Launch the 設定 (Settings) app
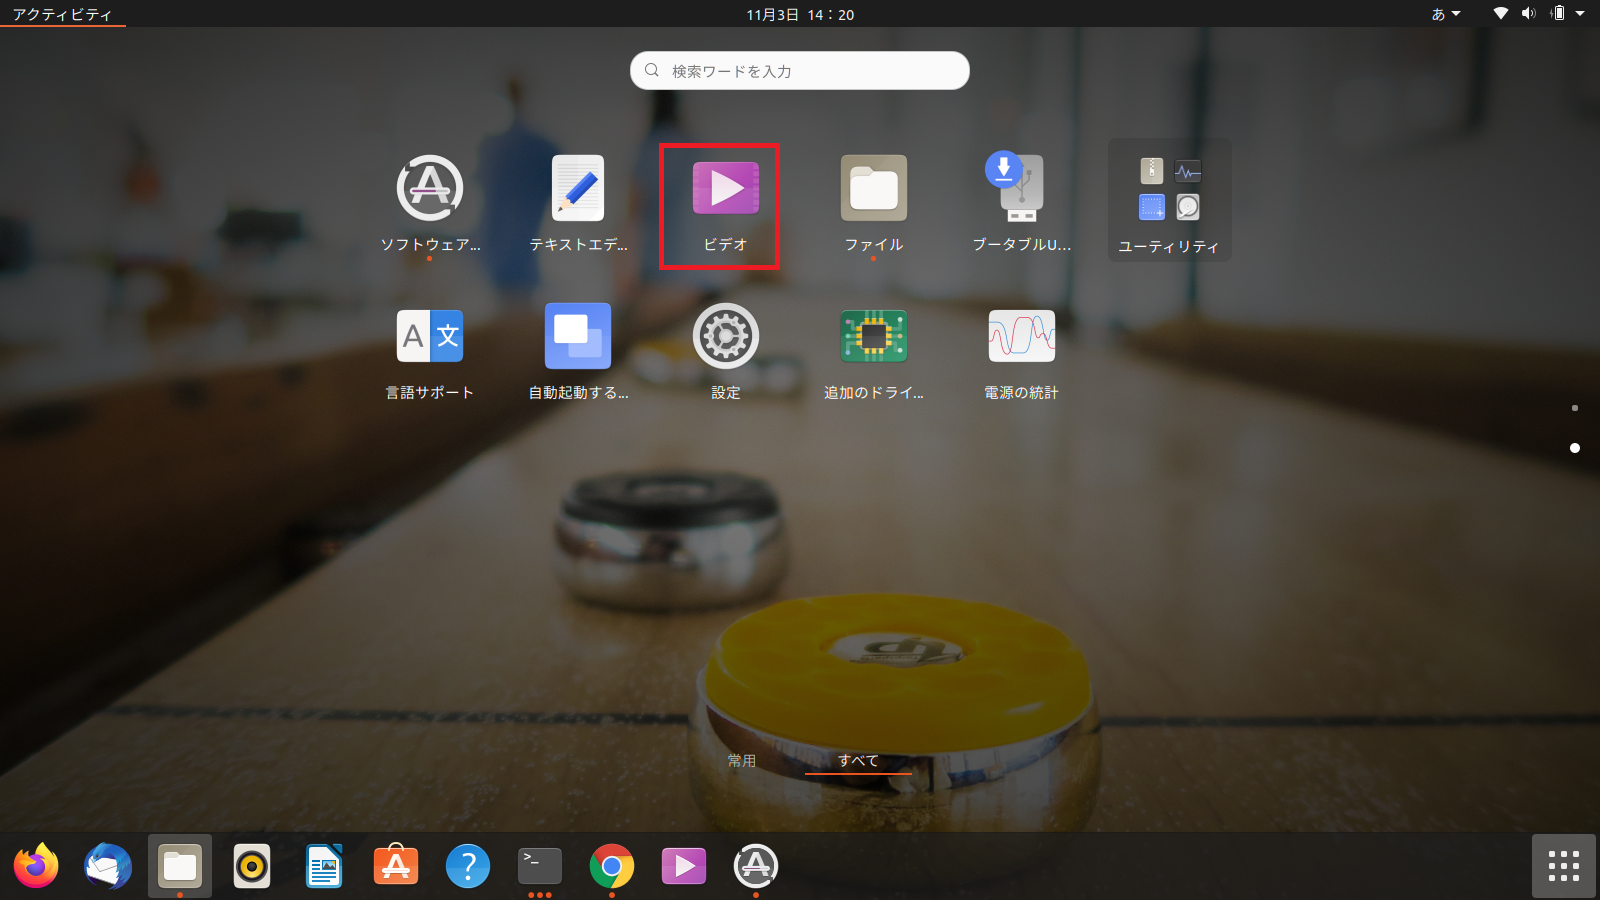The image size is (1600, 900). click(725, 337)
